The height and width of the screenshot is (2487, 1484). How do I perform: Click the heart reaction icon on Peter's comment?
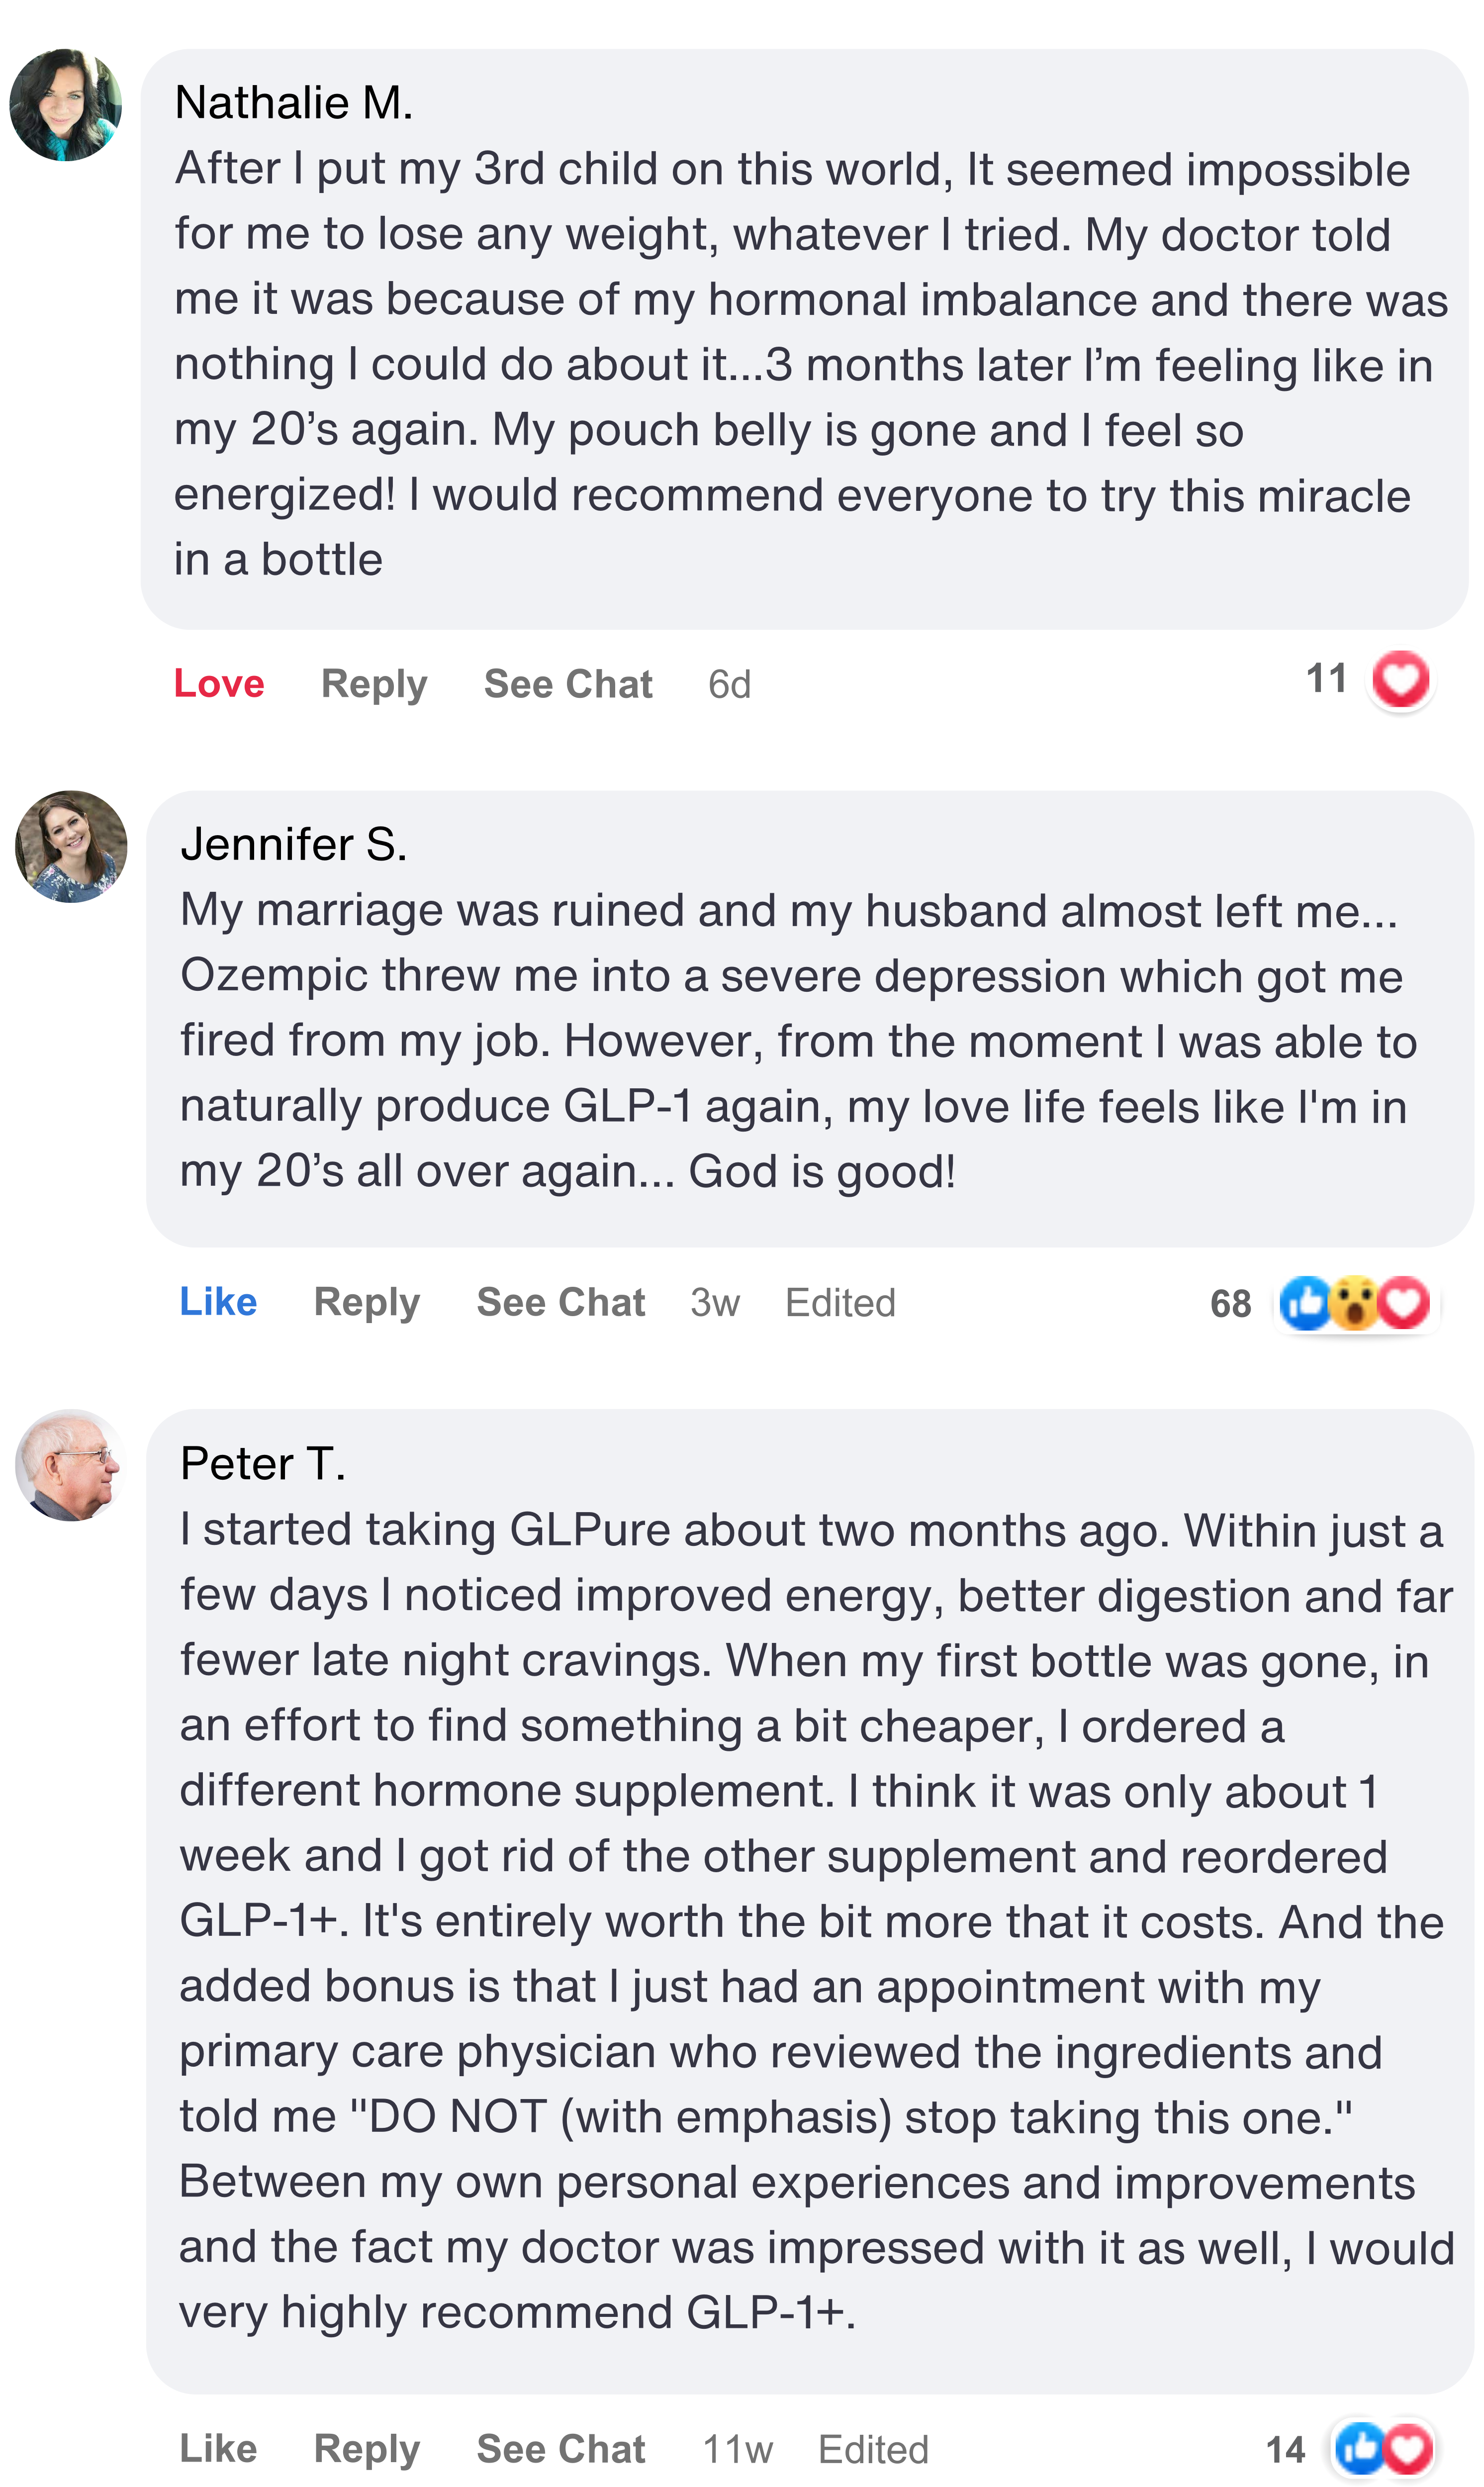(x=1408, y=2448)
